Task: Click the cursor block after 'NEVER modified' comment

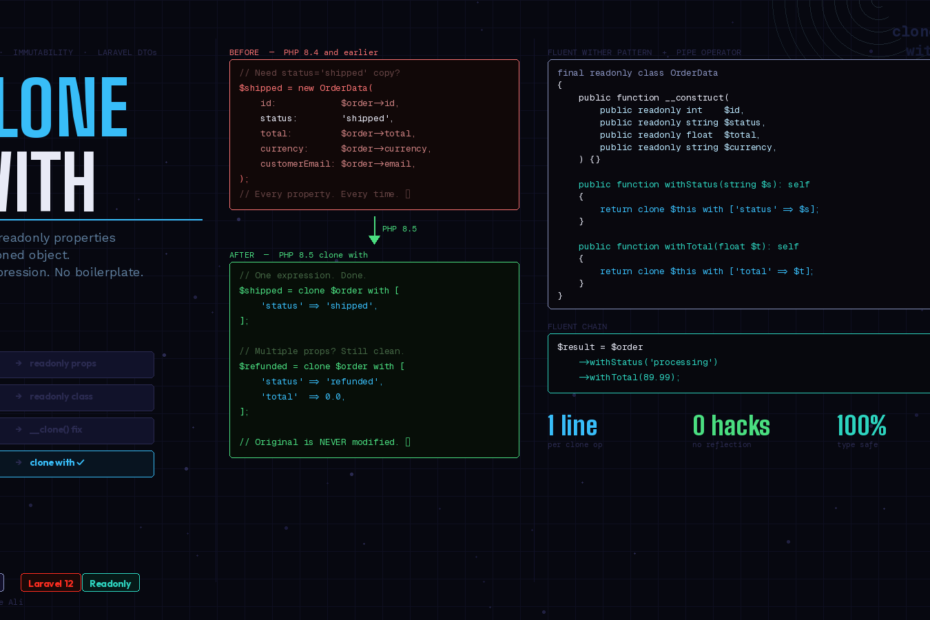Action: [x=408, y=442]
